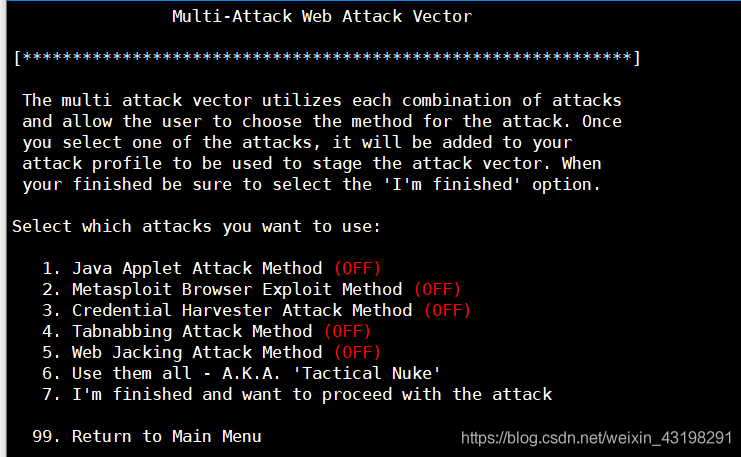This screenshot has width=741, height=457.
Task: Click the asterisk separator line
Action: (327, 58)
